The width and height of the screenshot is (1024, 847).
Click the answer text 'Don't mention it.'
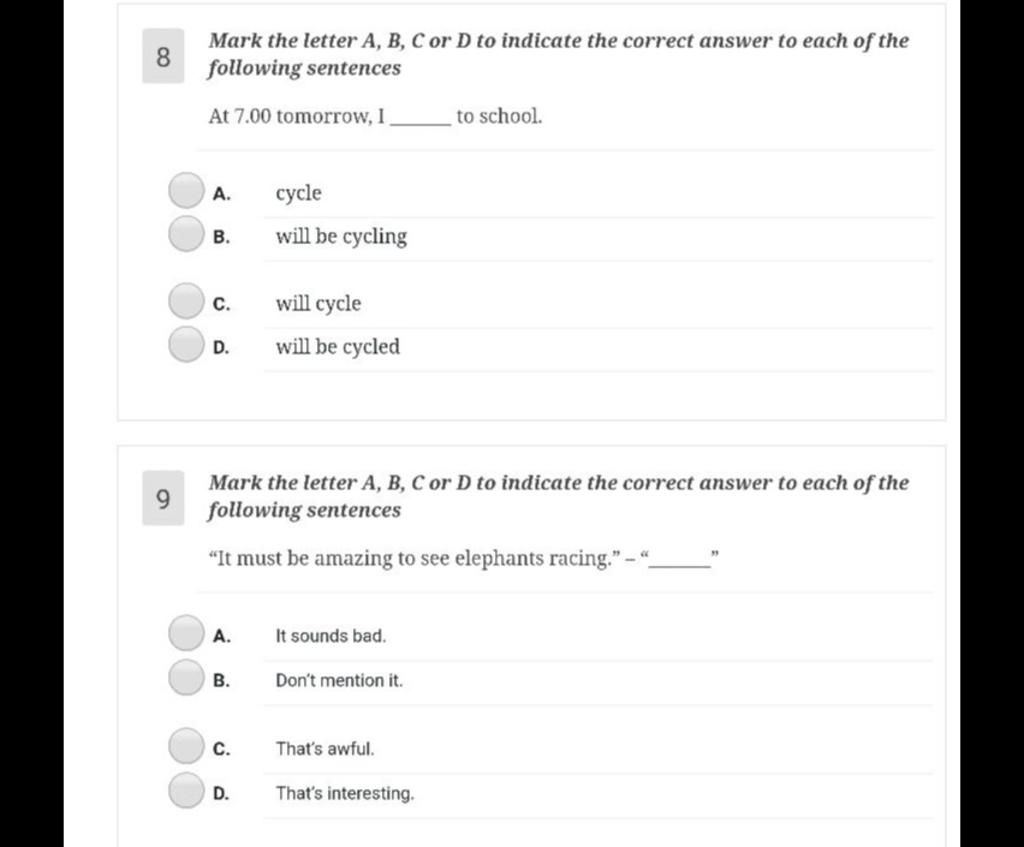point(339,680)
